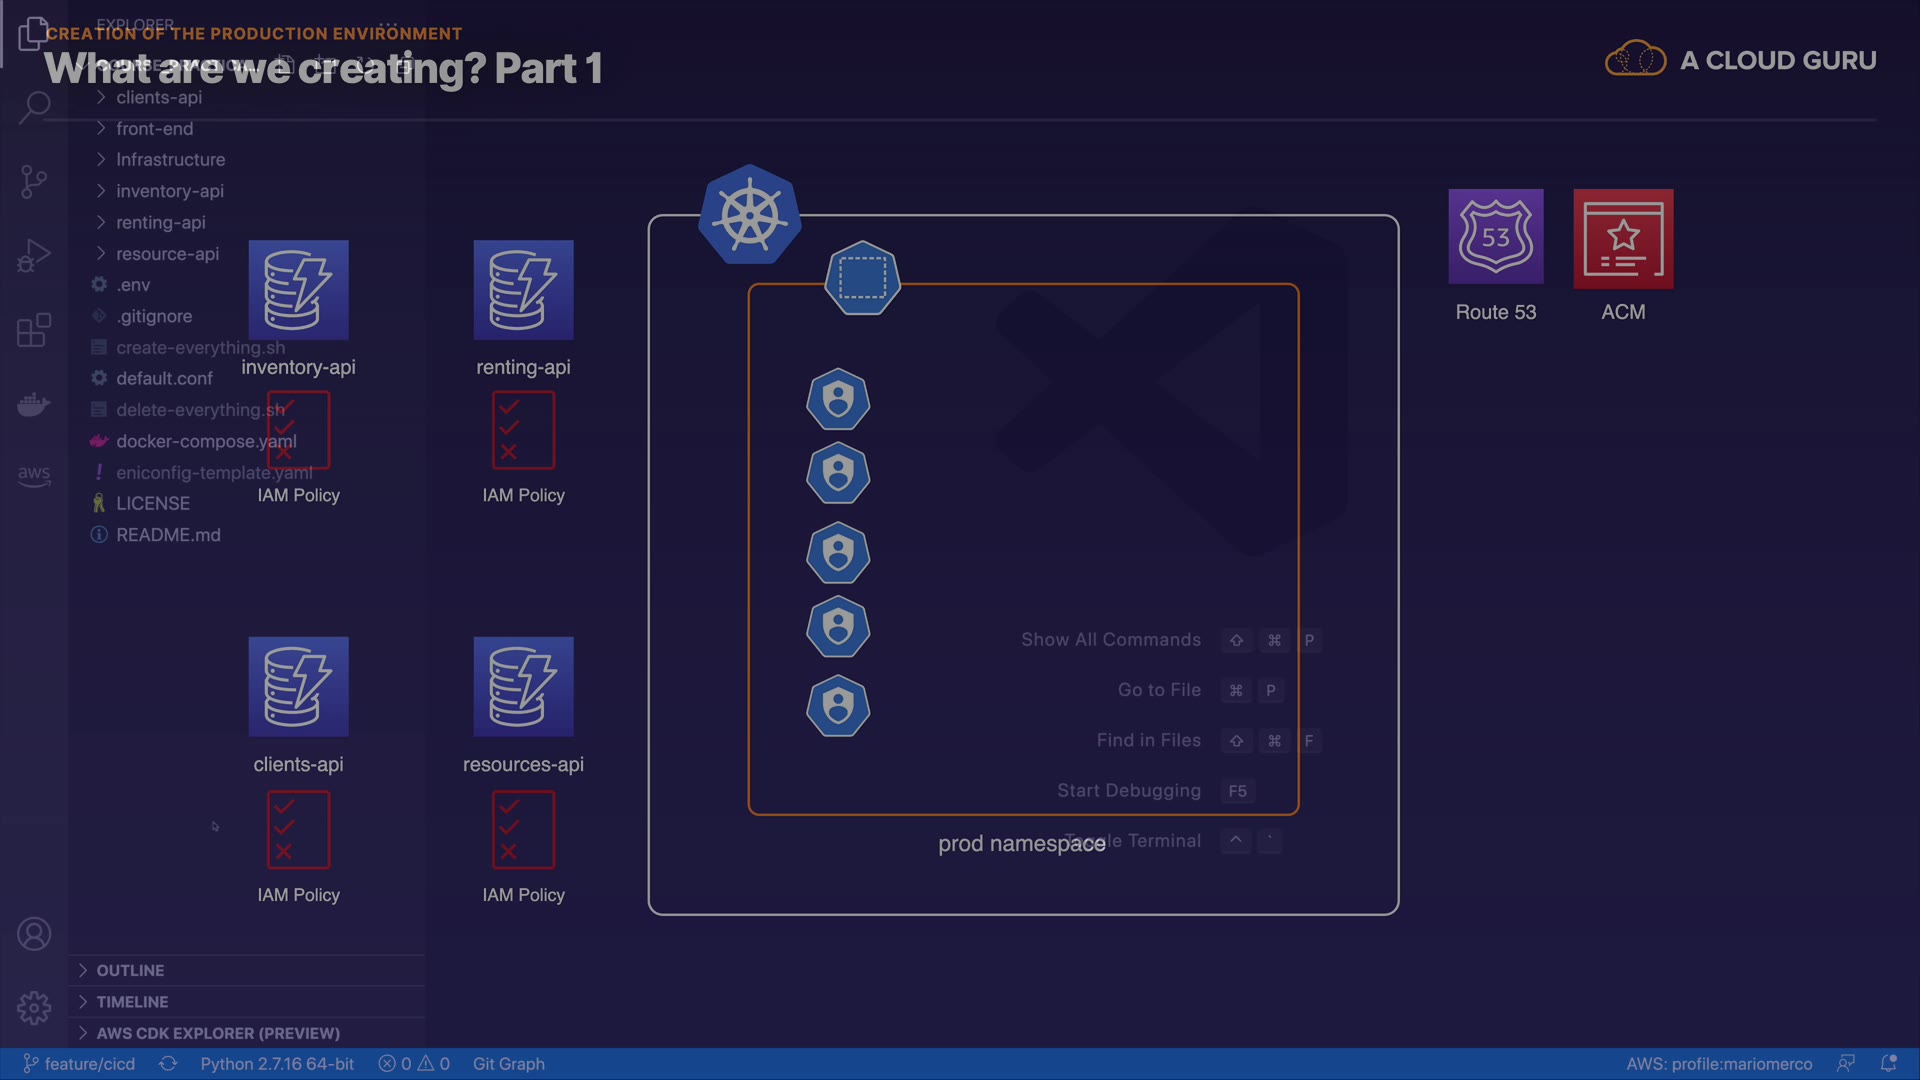Expand the TIMELINE section
Image resolution: width=1920 pixels, height=1080 pixels.
(132, 1002)
